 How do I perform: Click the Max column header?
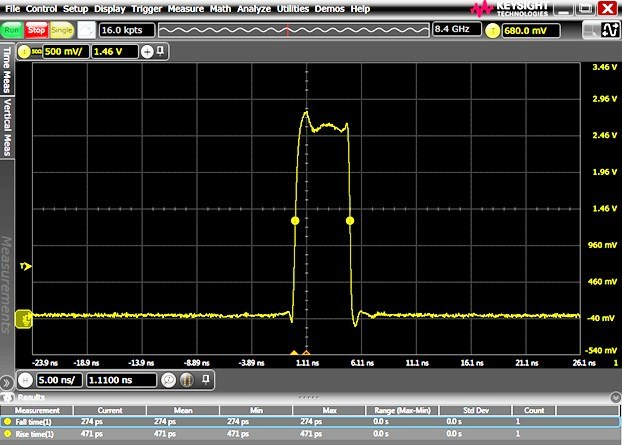pos(329,410)
